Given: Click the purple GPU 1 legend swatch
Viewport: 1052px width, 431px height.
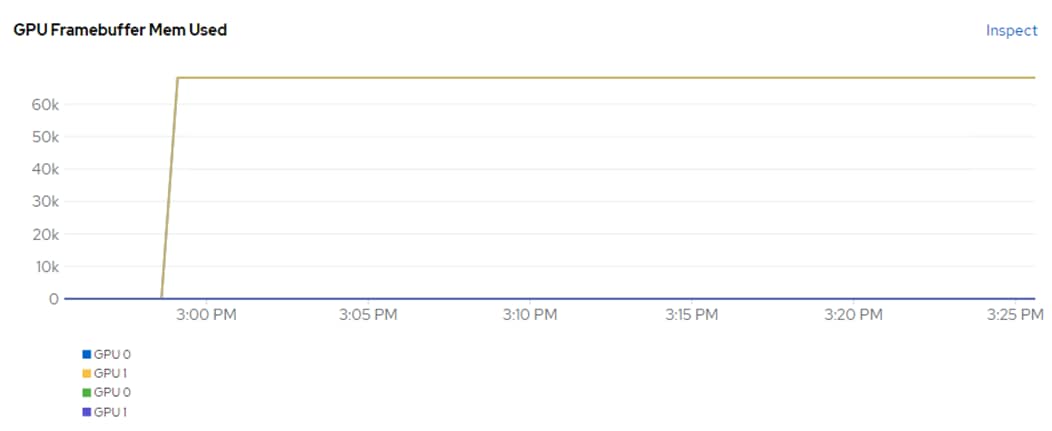Looking at the screenshot, I should coord(86,412).
